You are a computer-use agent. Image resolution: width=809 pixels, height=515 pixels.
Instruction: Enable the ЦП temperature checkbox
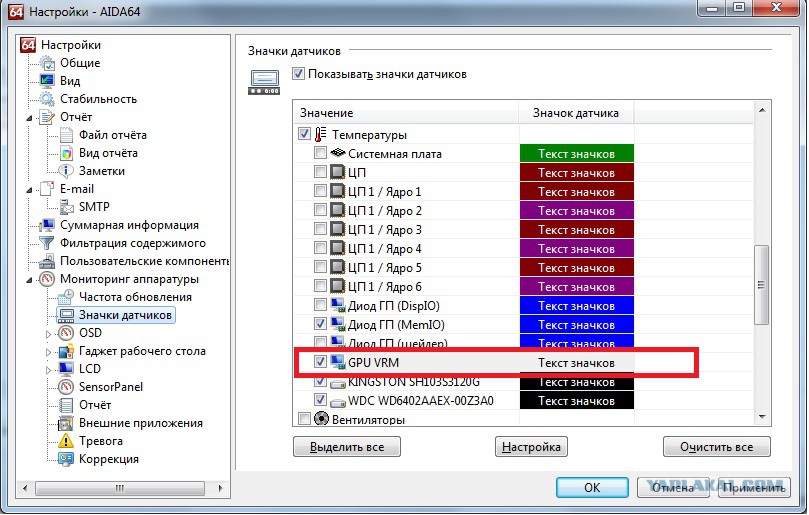(320, 172)
